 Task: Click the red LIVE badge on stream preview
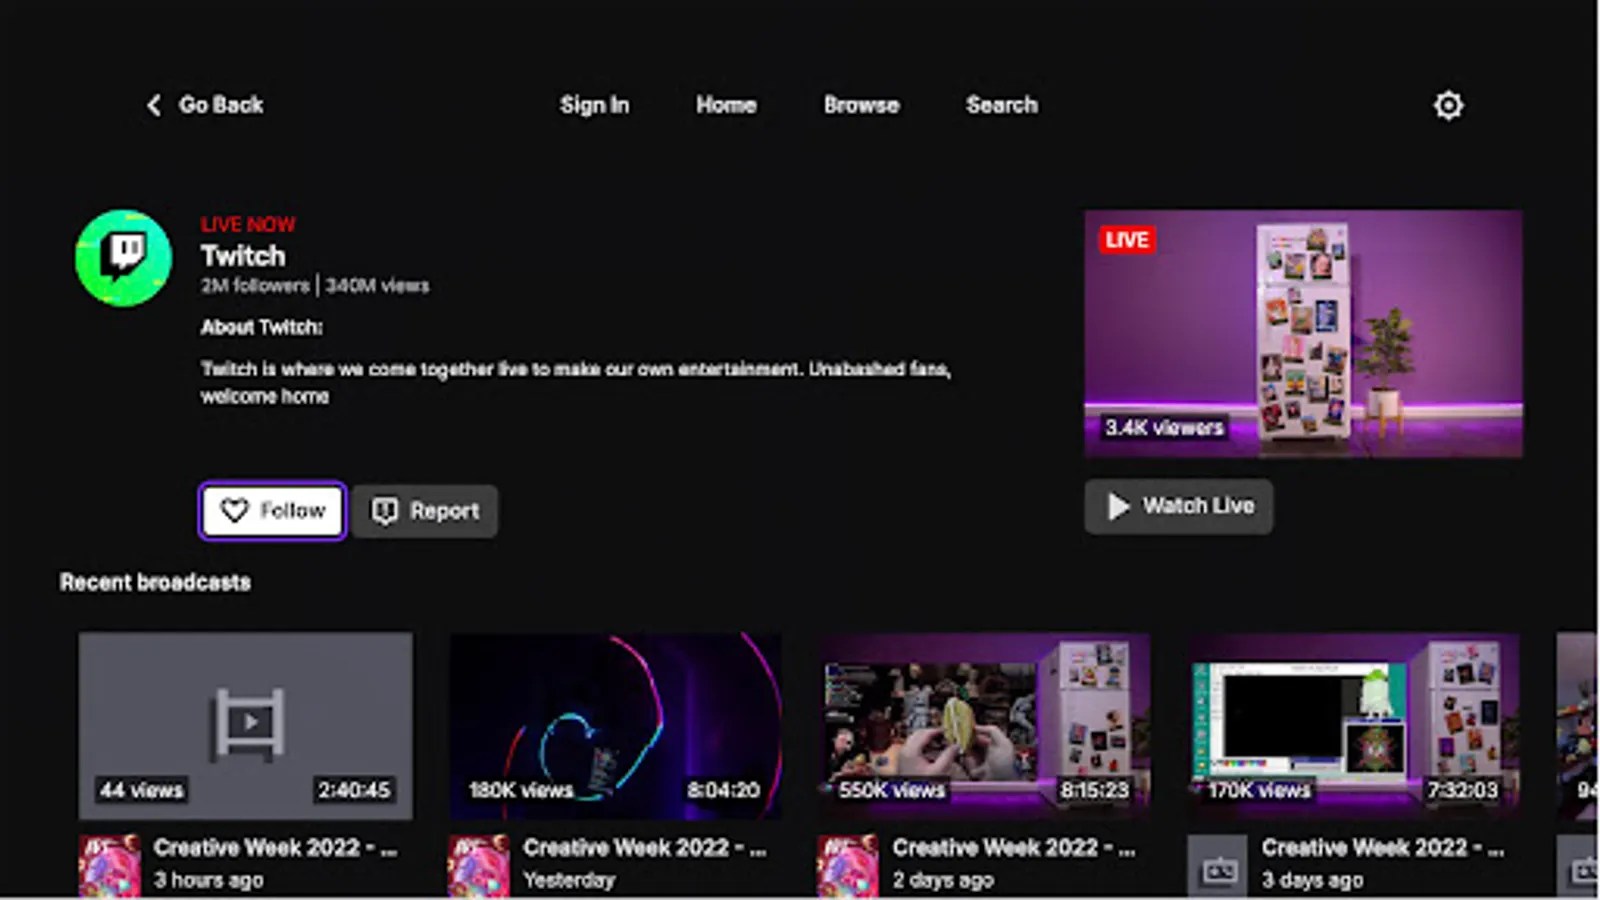(x=1127, y=240)
